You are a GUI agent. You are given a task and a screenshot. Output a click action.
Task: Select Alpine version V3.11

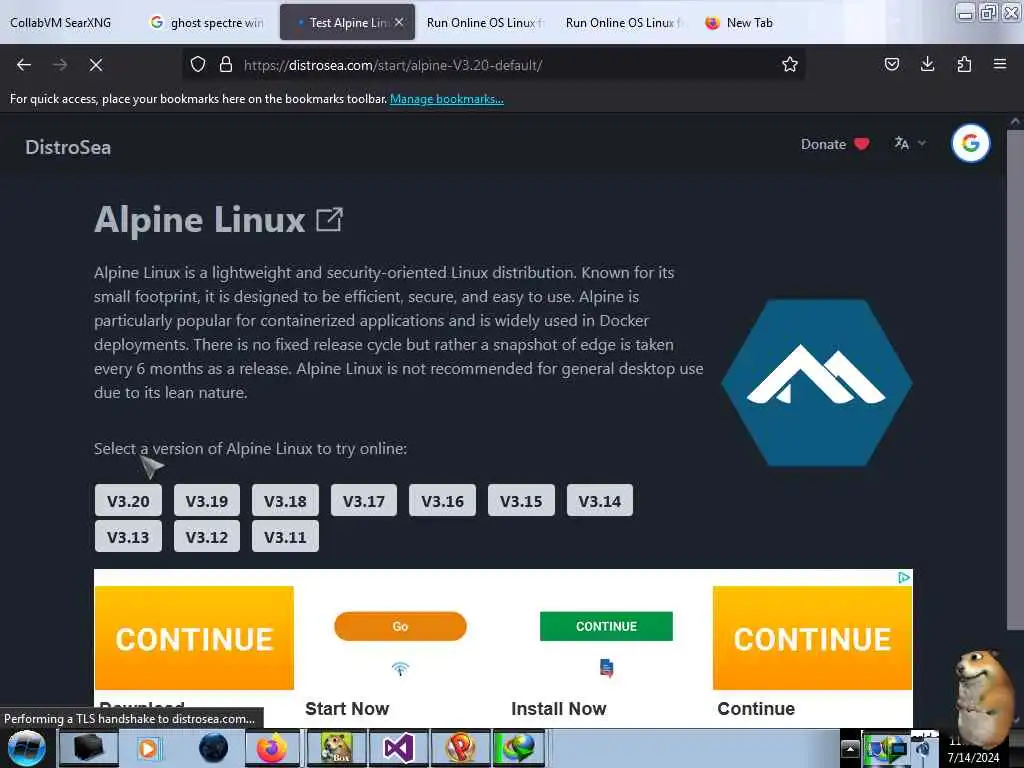[x=285, y=537]
